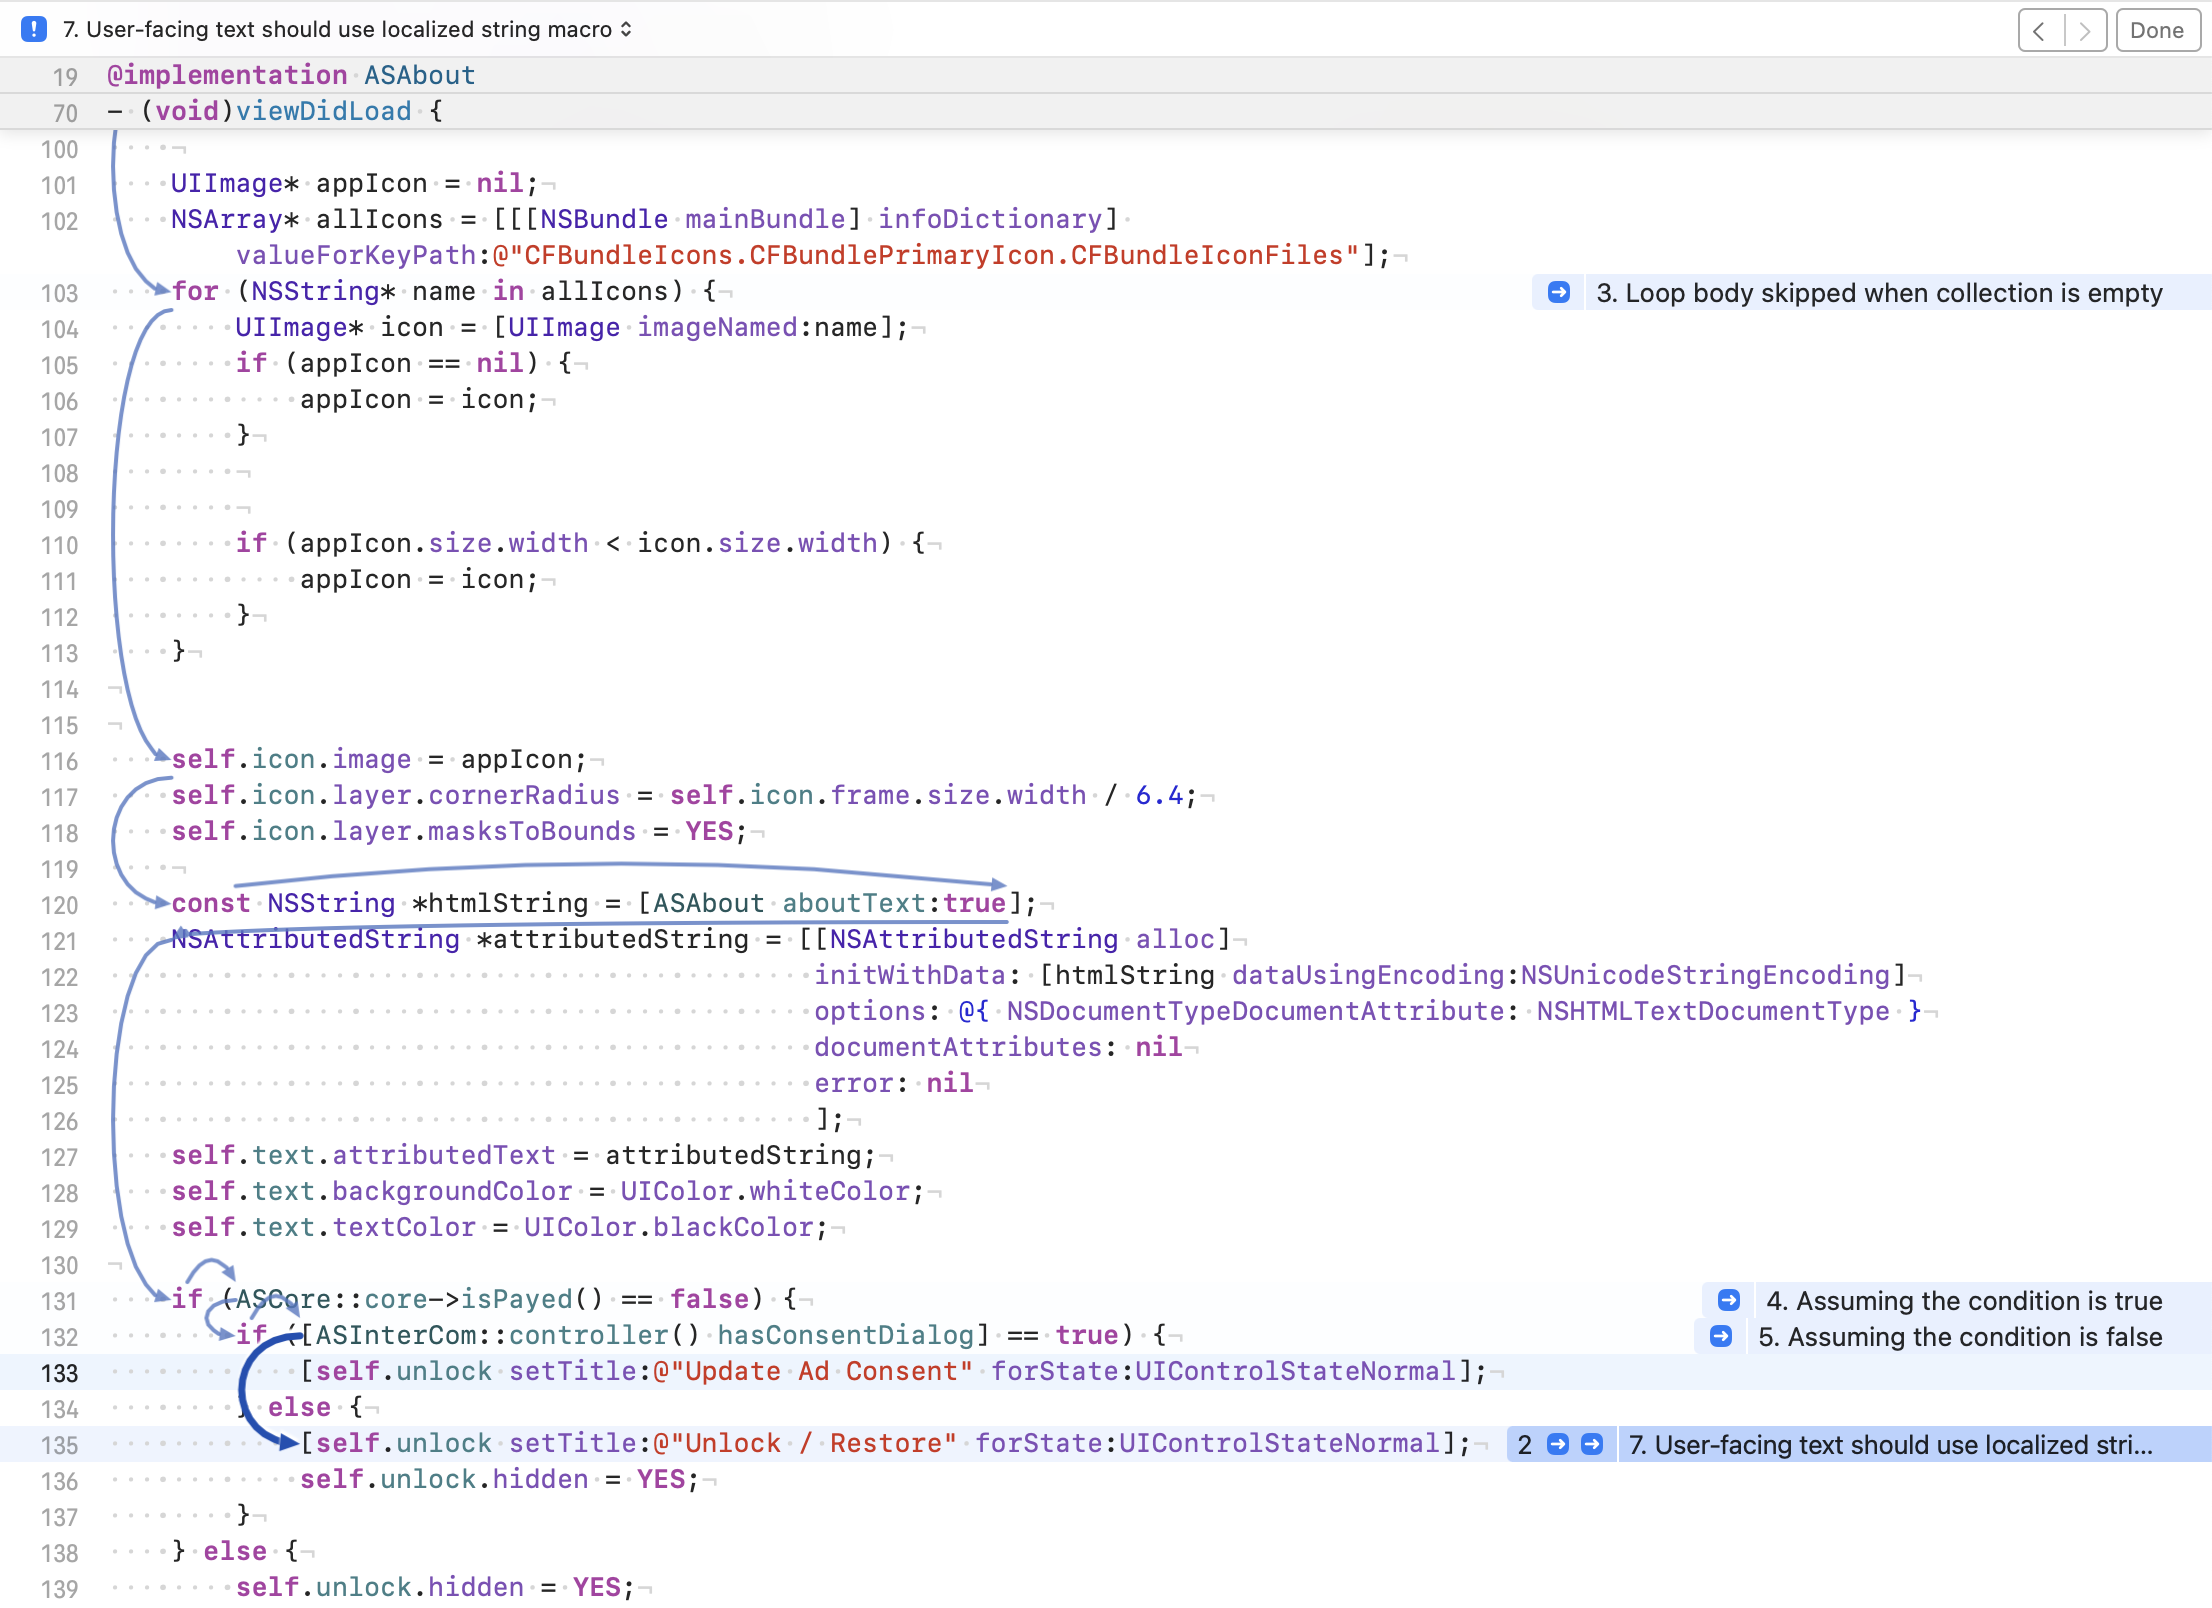The height and width of the screenshot is (1608, 2212).
Task: Click second arrow icon on step 7 annotation
Action: [x=1592, y=1444]
